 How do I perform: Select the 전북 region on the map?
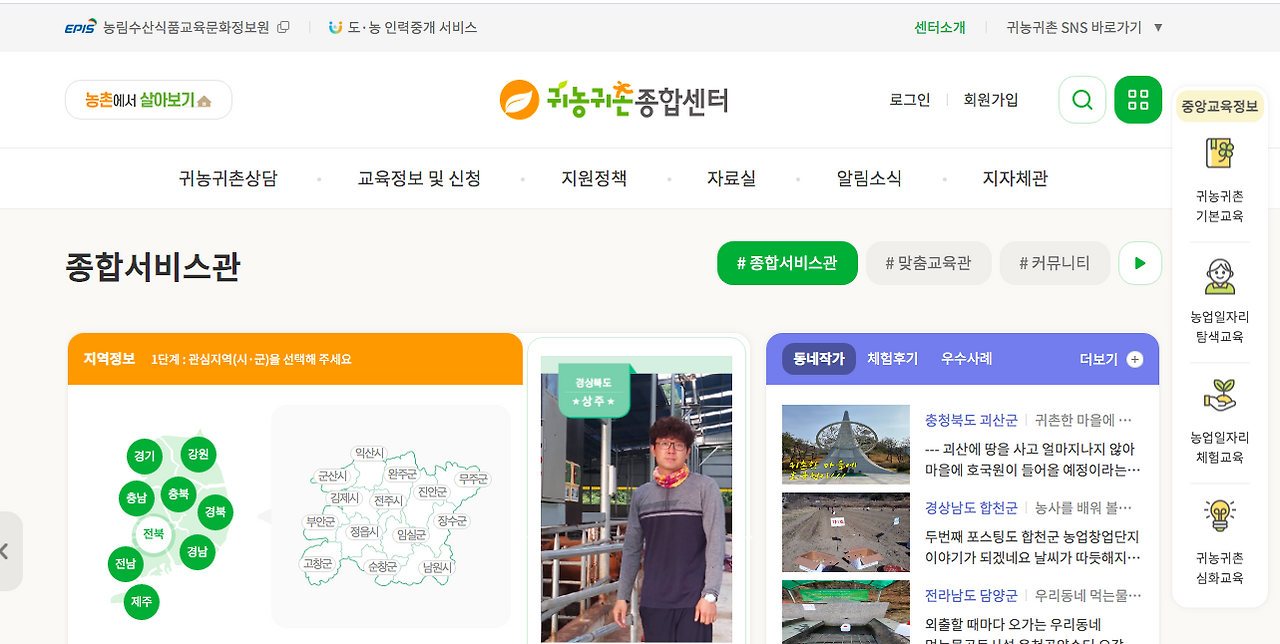[x=154, y=535]
